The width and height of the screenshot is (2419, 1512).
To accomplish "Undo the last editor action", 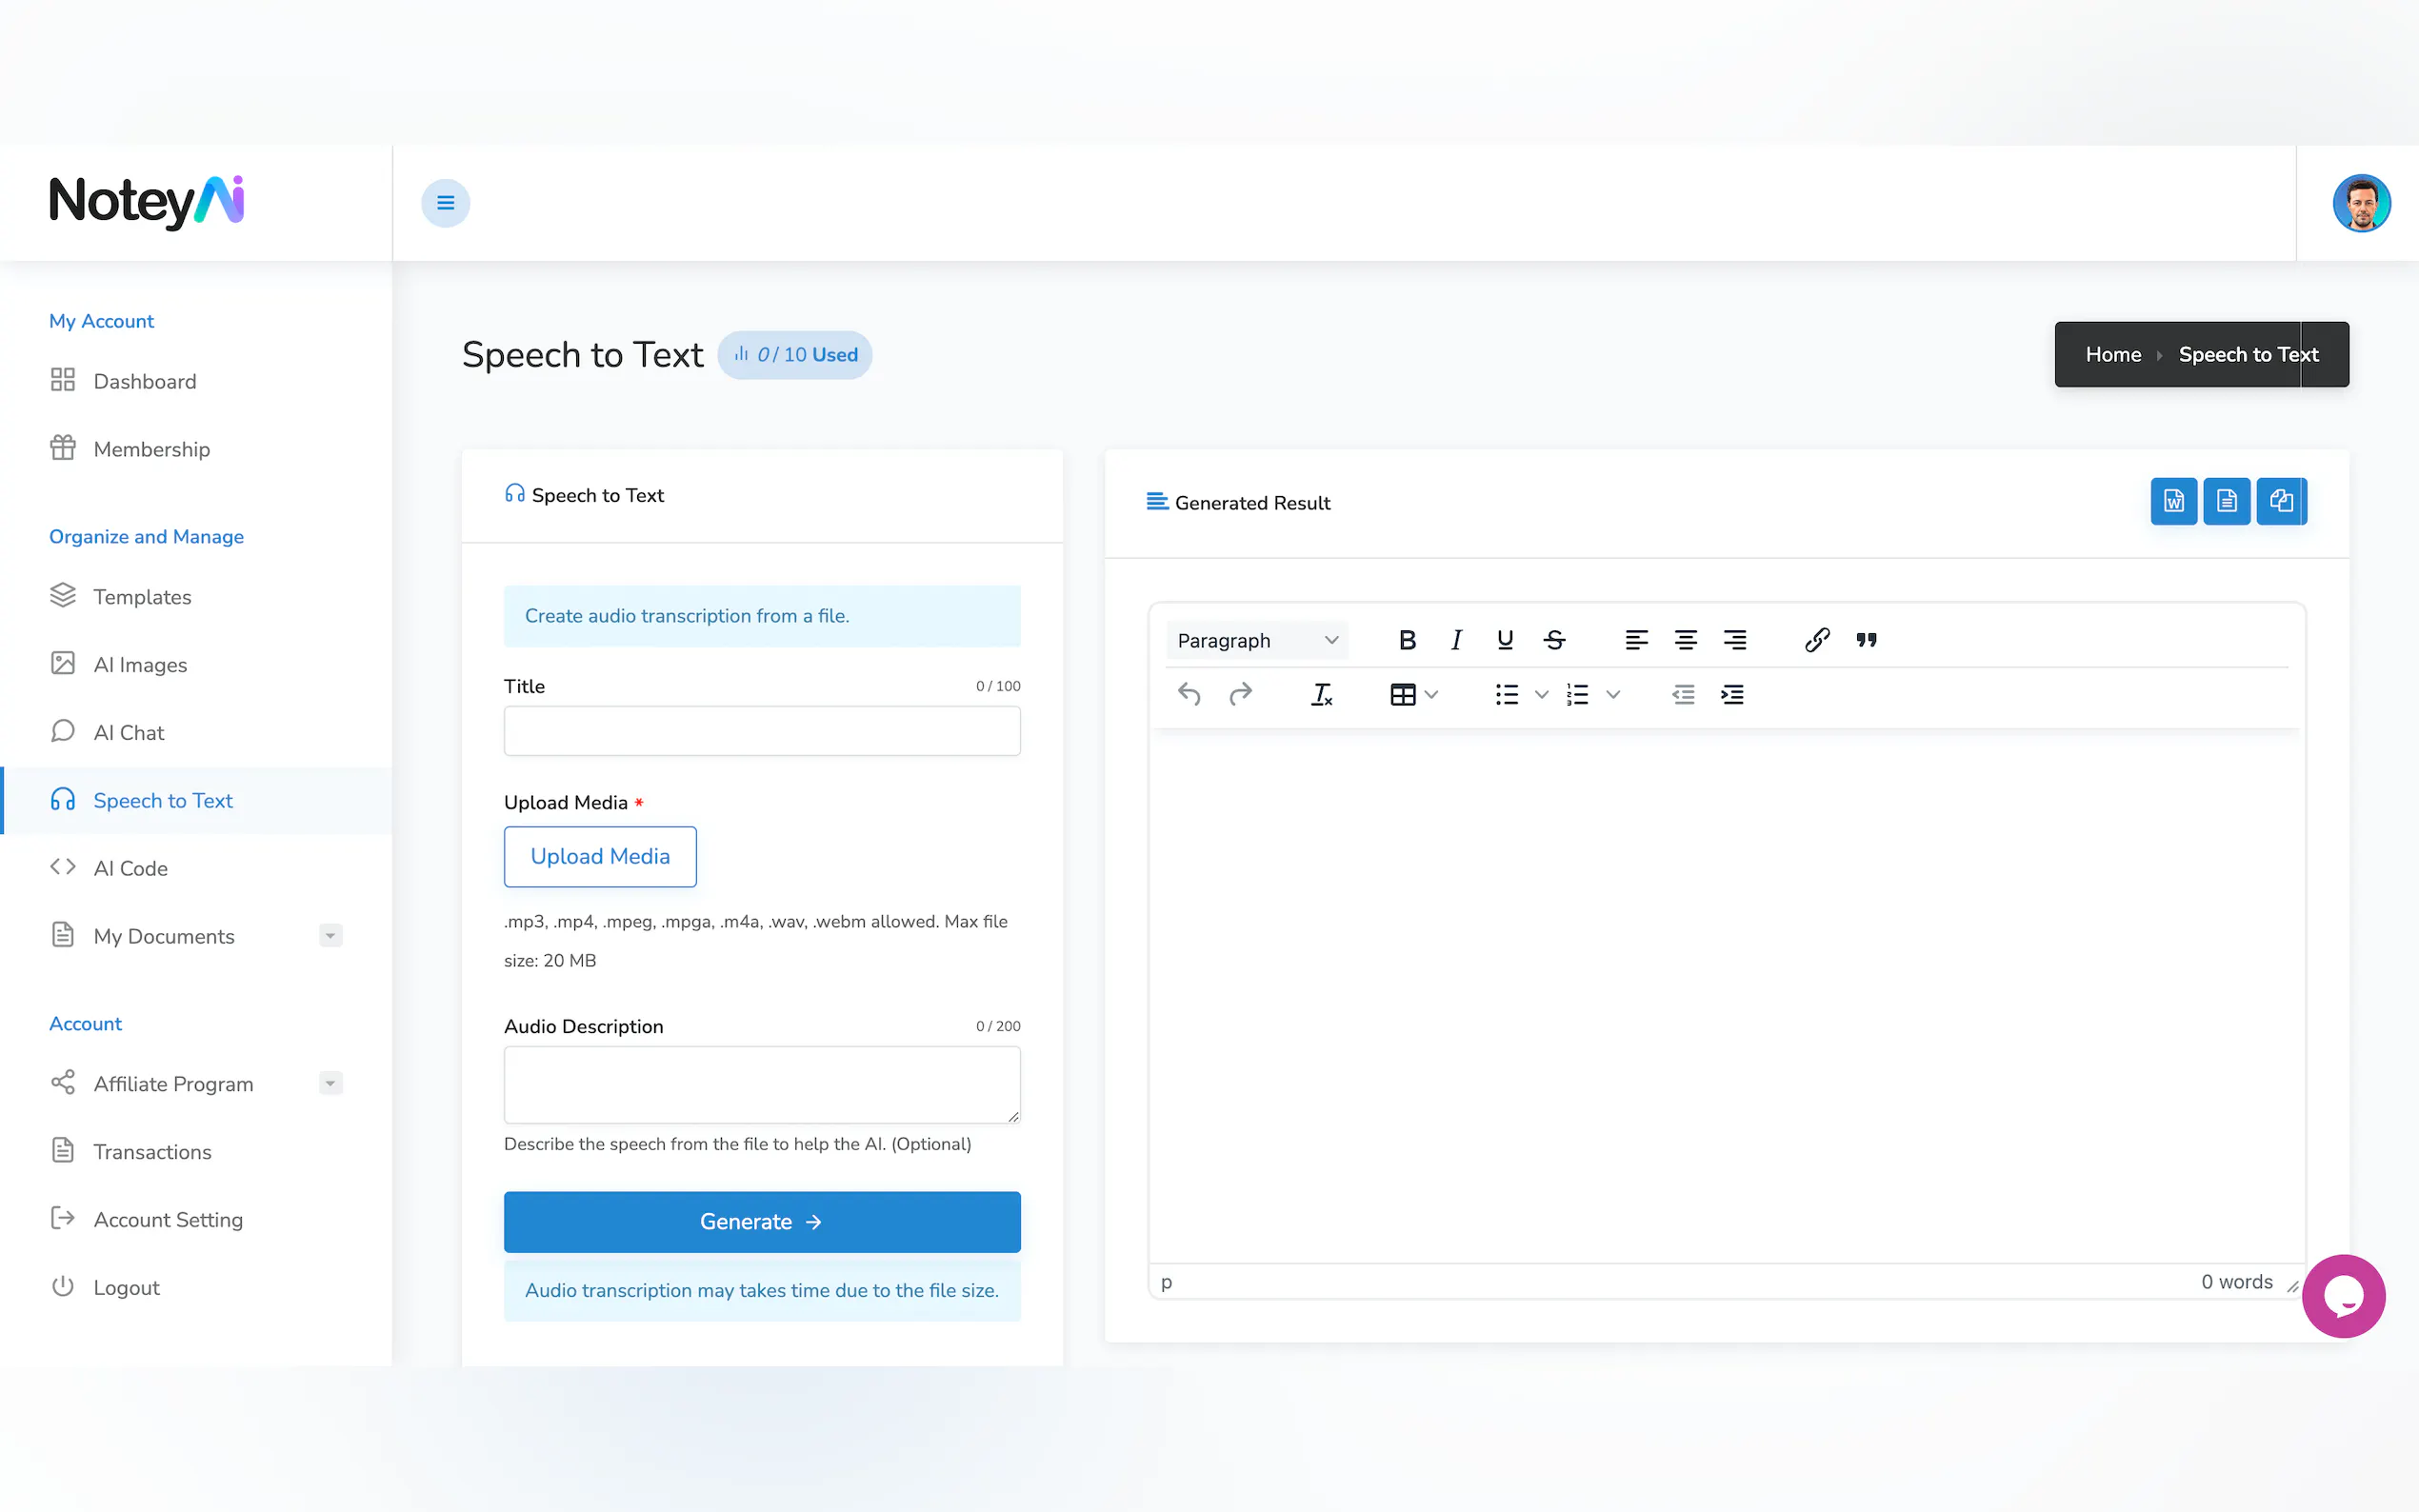I will (1188, 695).
